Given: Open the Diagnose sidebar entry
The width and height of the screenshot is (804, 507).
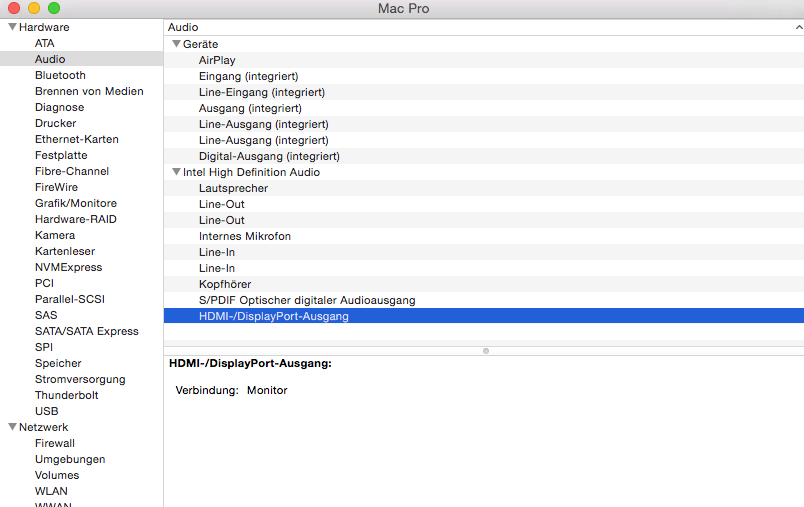Looking at the screenshot, I should coord(59,107).
